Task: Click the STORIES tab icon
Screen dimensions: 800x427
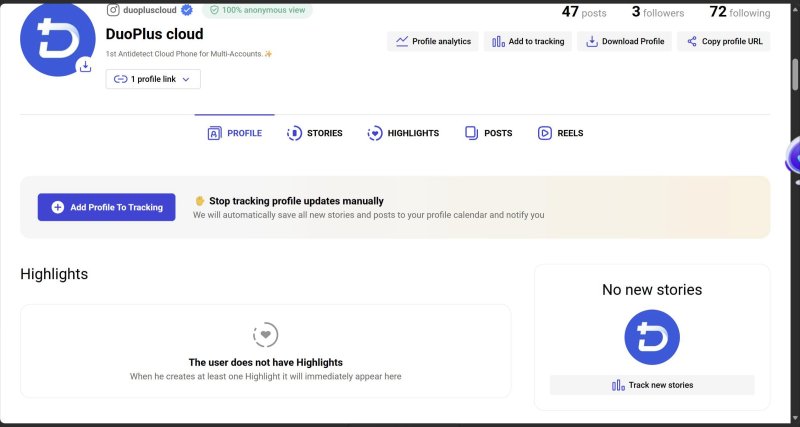Action: (294, 133)
